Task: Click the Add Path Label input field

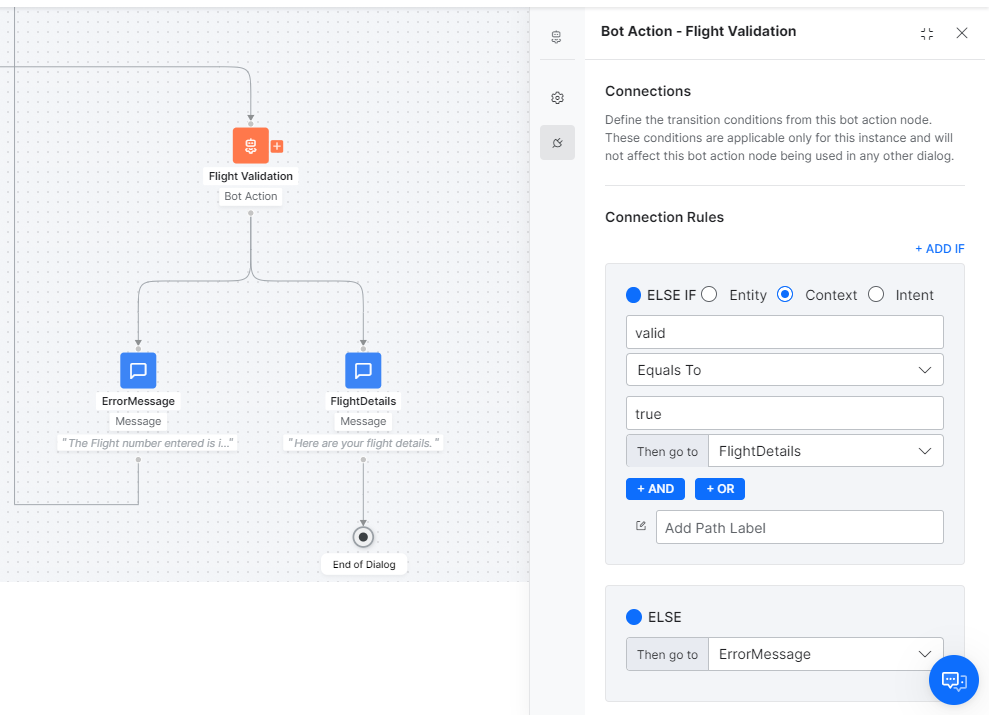Action: 799,527
